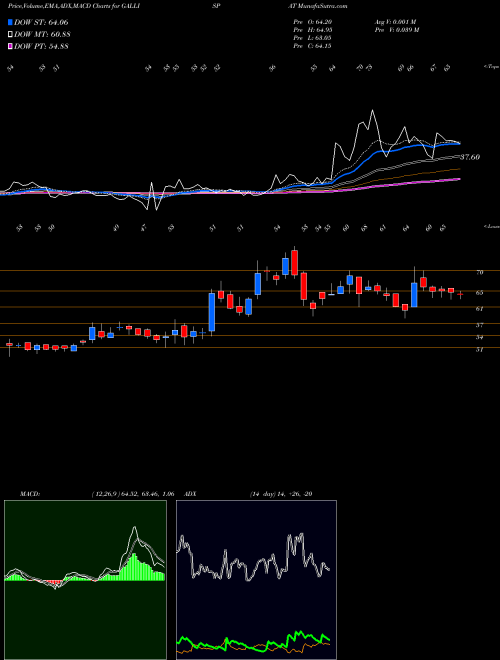Click the ADX panel title label

191,494
